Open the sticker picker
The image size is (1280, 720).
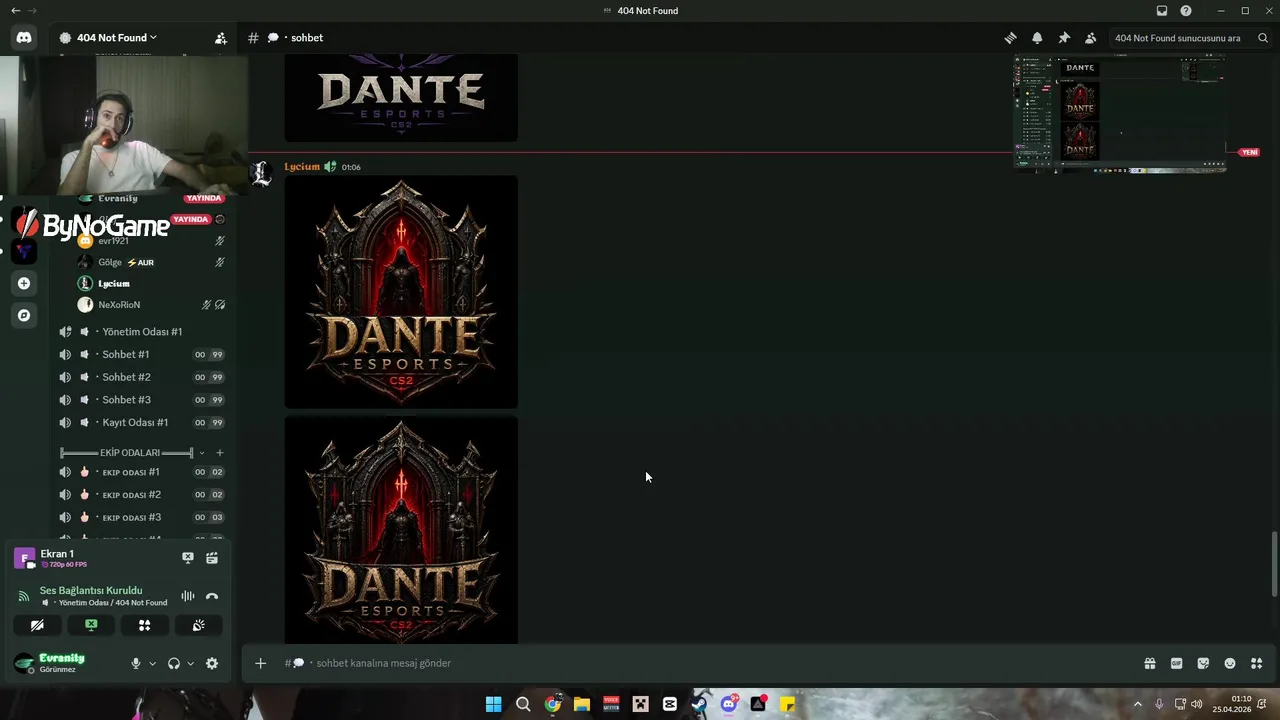1203,663
